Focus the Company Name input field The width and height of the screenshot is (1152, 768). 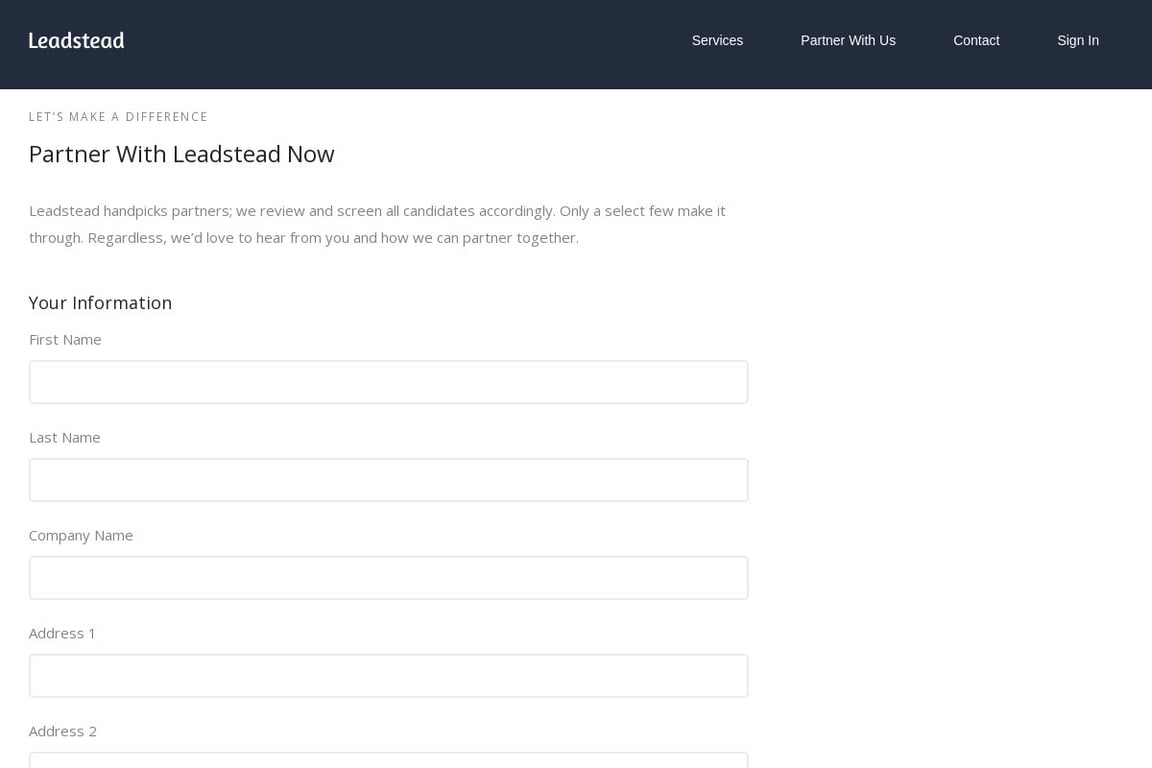(x=389, y=578)
